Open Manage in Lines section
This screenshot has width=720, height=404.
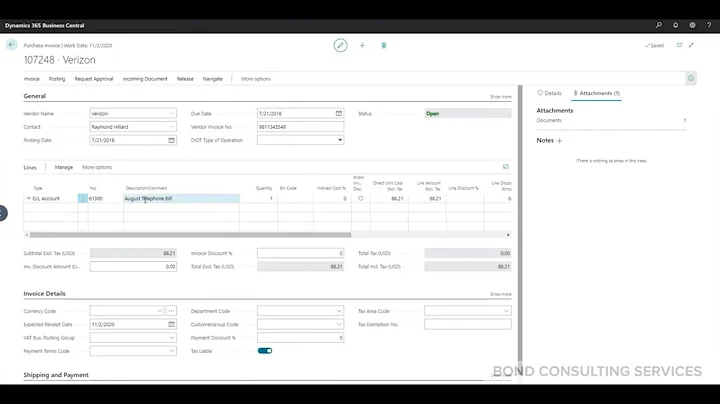[64, 167]
